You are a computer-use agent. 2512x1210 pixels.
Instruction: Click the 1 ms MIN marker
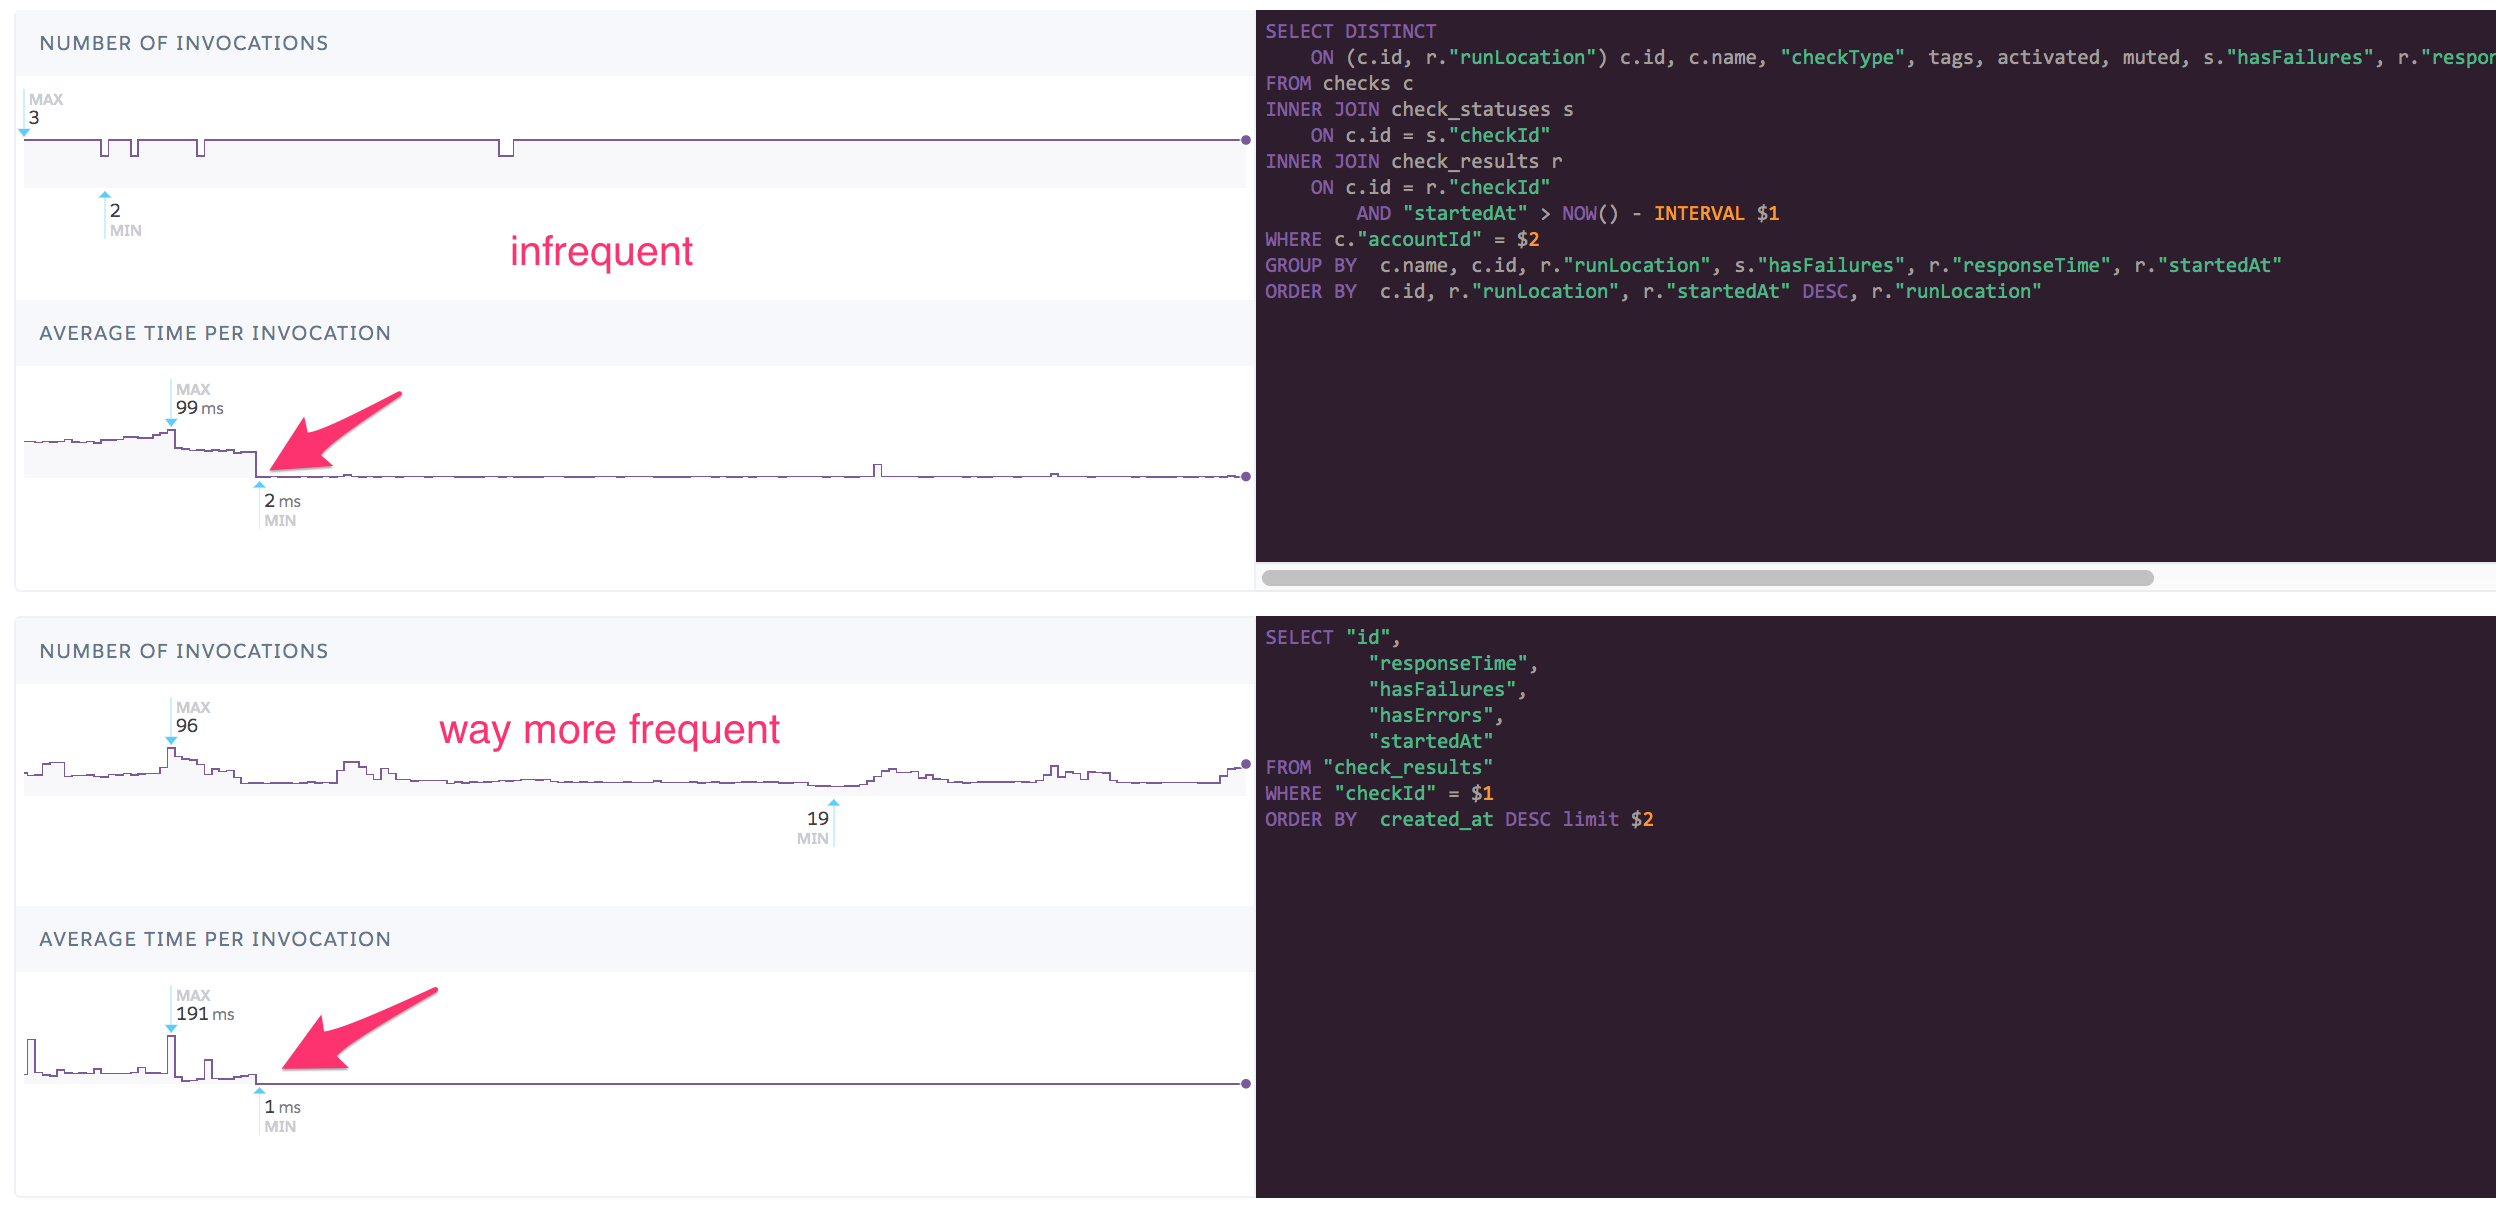tap(281, 1106)
